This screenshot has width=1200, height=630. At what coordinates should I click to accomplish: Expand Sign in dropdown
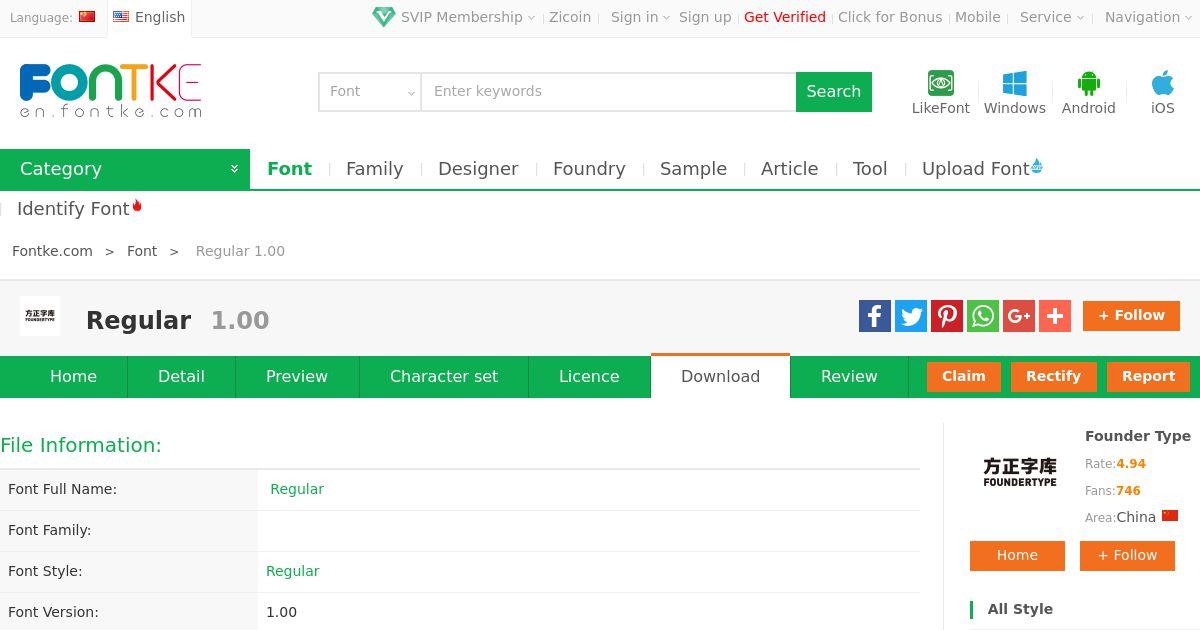click(x=640, y=17)
